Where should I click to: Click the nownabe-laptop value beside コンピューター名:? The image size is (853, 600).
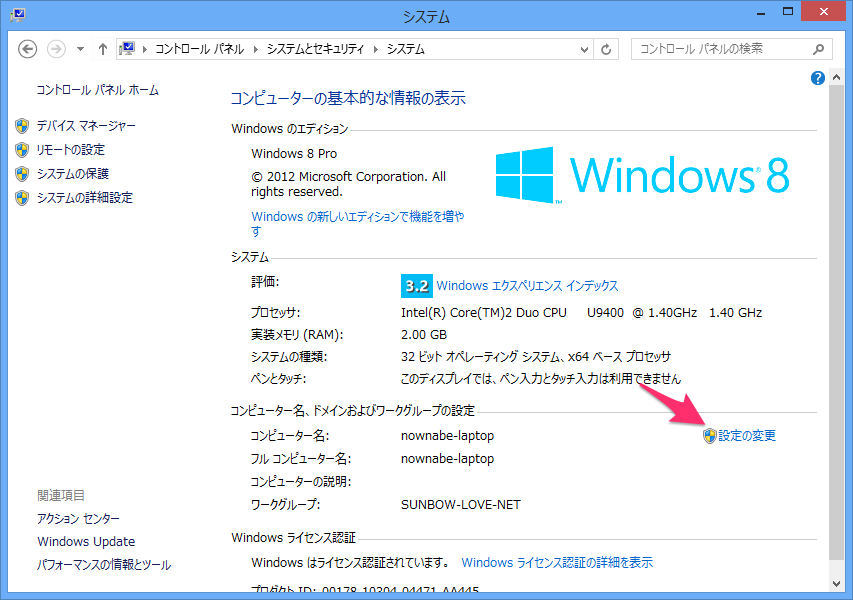[x=447, y=436]
